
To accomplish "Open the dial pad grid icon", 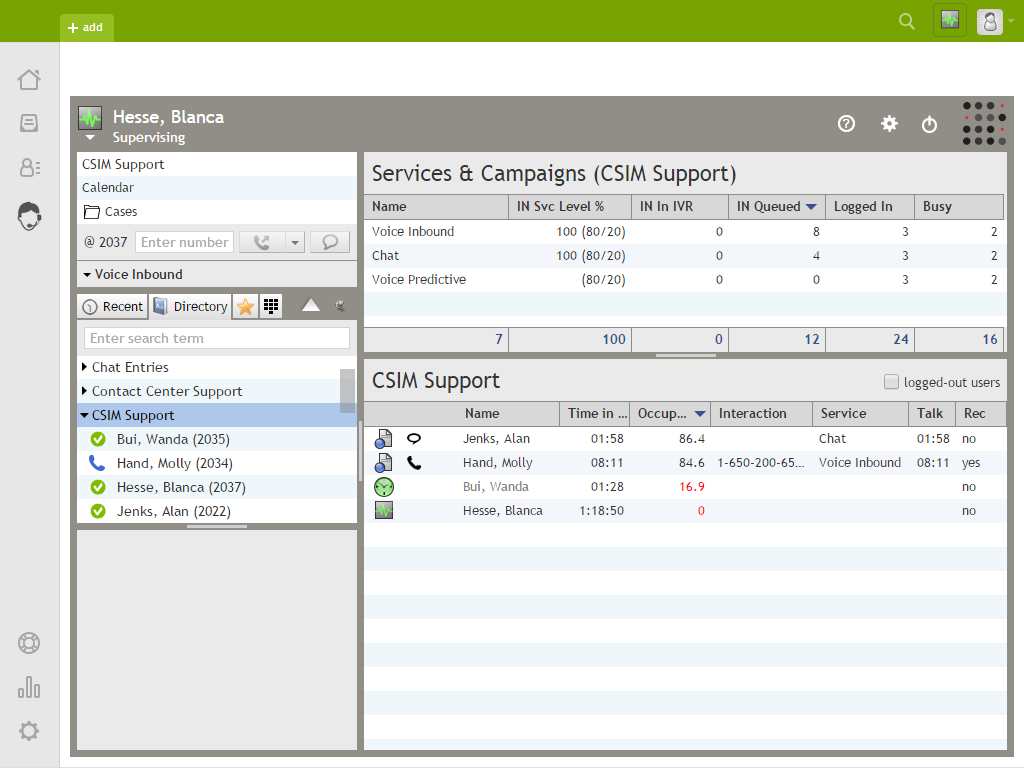I will point(271,306).
